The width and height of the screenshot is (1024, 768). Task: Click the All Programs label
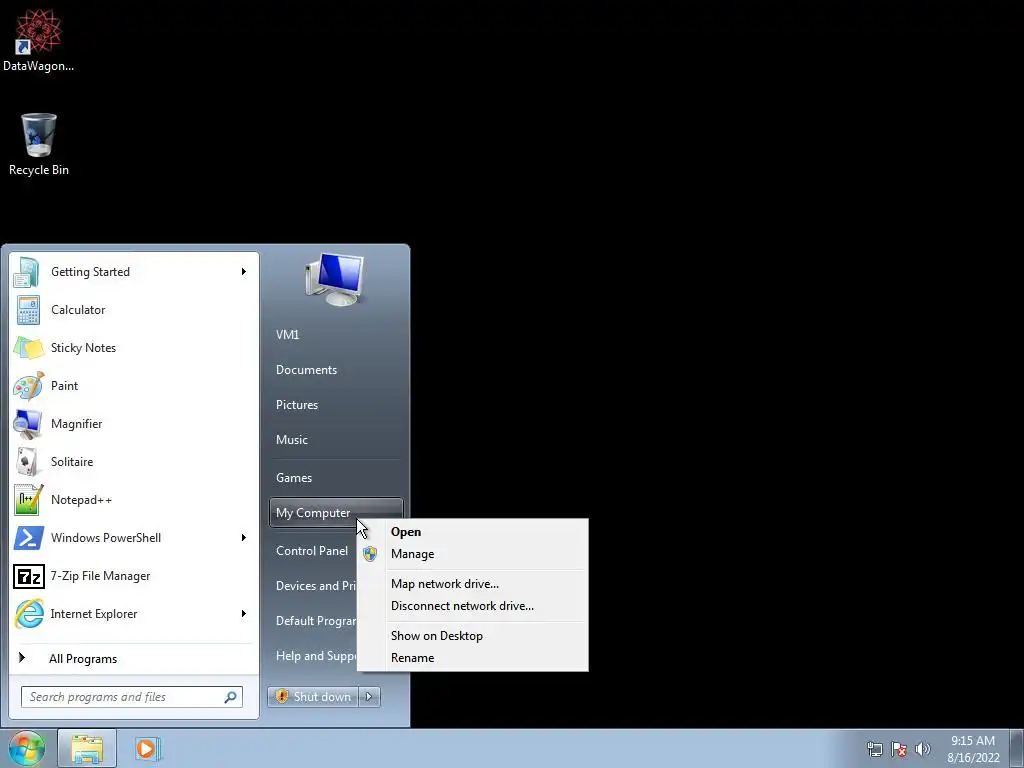coord(83,659)
